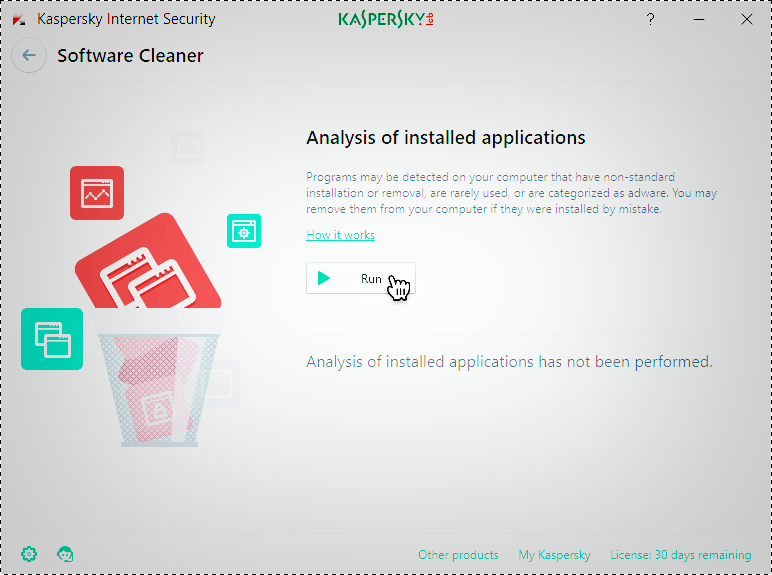Image resolution: width=772 pixels, height=575 pixels.
Task: Go back using the arrow beside Software Cleaner
Action: point(29,56)
